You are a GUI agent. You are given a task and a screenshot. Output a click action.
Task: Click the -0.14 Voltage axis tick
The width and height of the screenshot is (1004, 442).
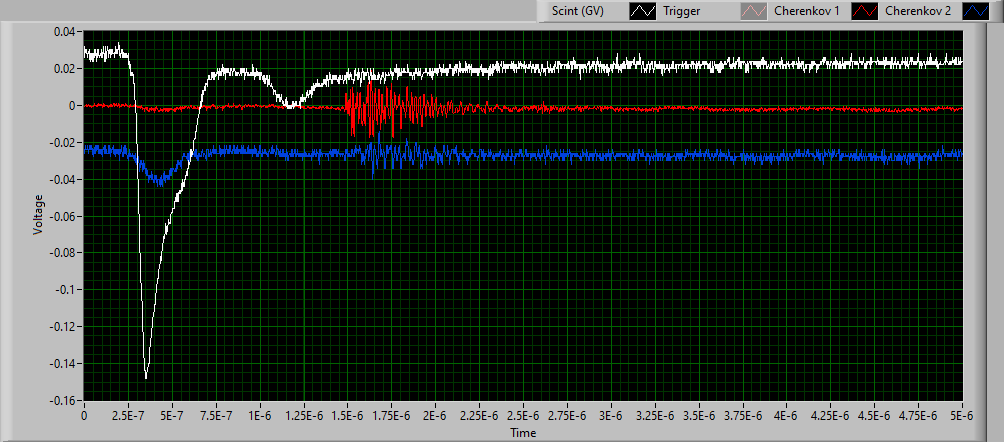tap(63, 364)
